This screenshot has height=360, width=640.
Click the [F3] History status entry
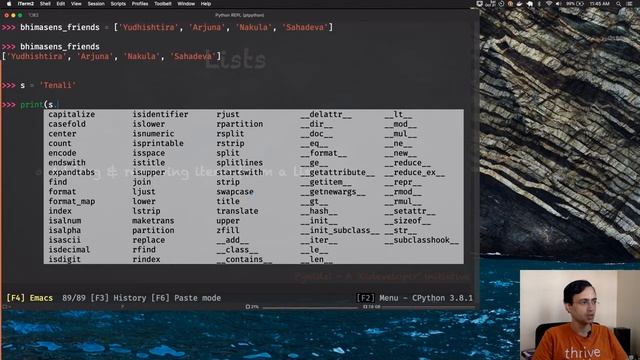118,298
